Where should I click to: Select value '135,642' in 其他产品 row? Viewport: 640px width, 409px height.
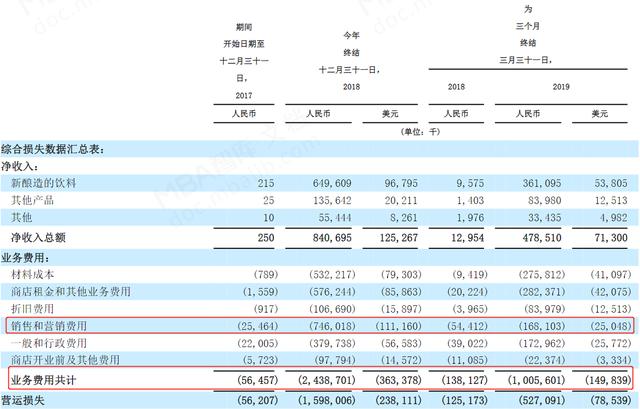tap(332, 200)
